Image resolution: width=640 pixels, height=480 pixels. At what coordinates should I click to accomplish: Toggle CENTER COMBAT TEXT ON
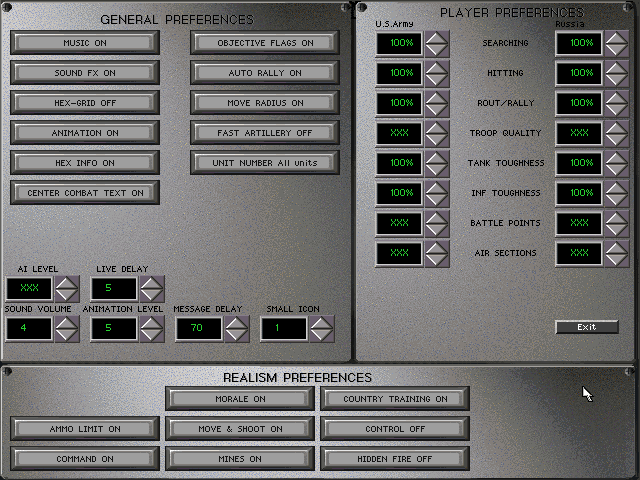85,193
